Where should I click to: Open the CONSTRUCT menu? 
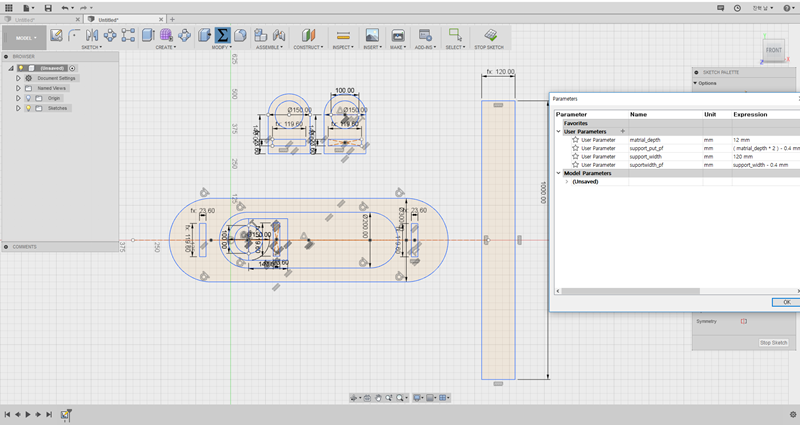(307, 47)
